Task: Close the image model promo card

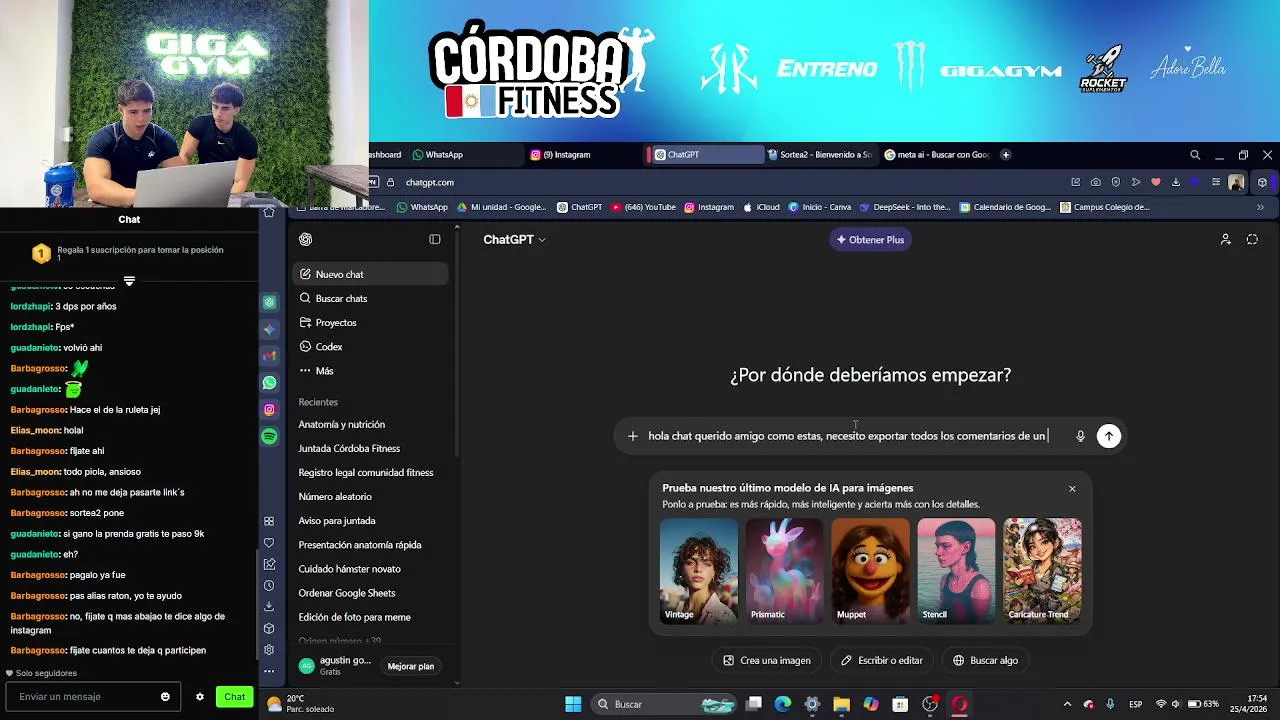Action: tap(1072, 489)
